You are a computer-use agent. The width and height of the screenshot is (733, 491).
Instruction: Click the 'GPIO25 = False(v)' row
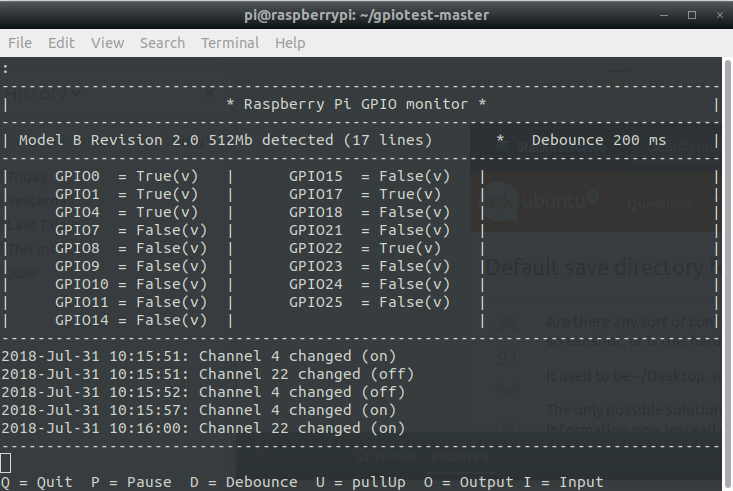[369, 302]
